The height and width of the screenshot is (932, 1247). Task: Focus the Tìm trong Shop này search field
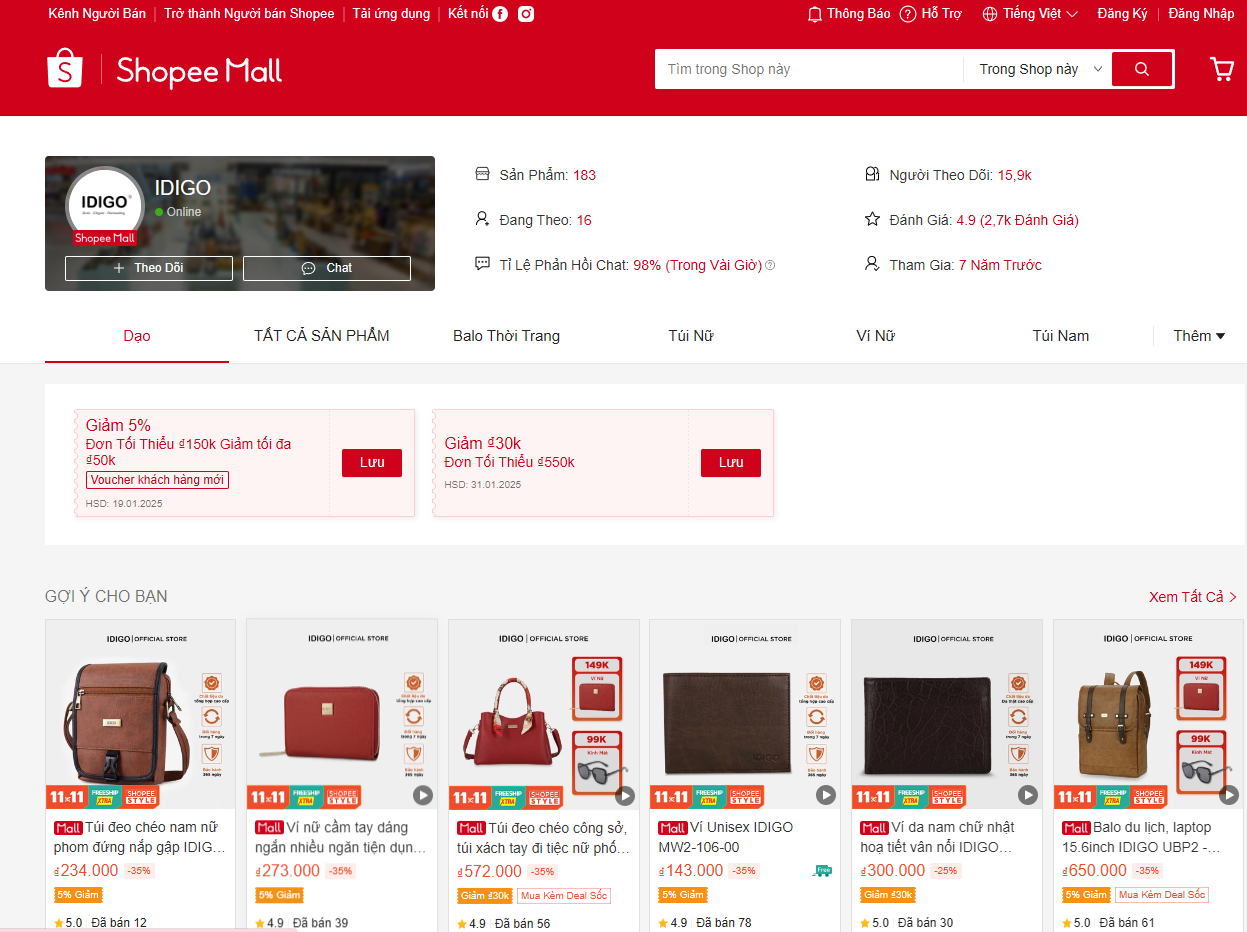[x=810, y=69]
